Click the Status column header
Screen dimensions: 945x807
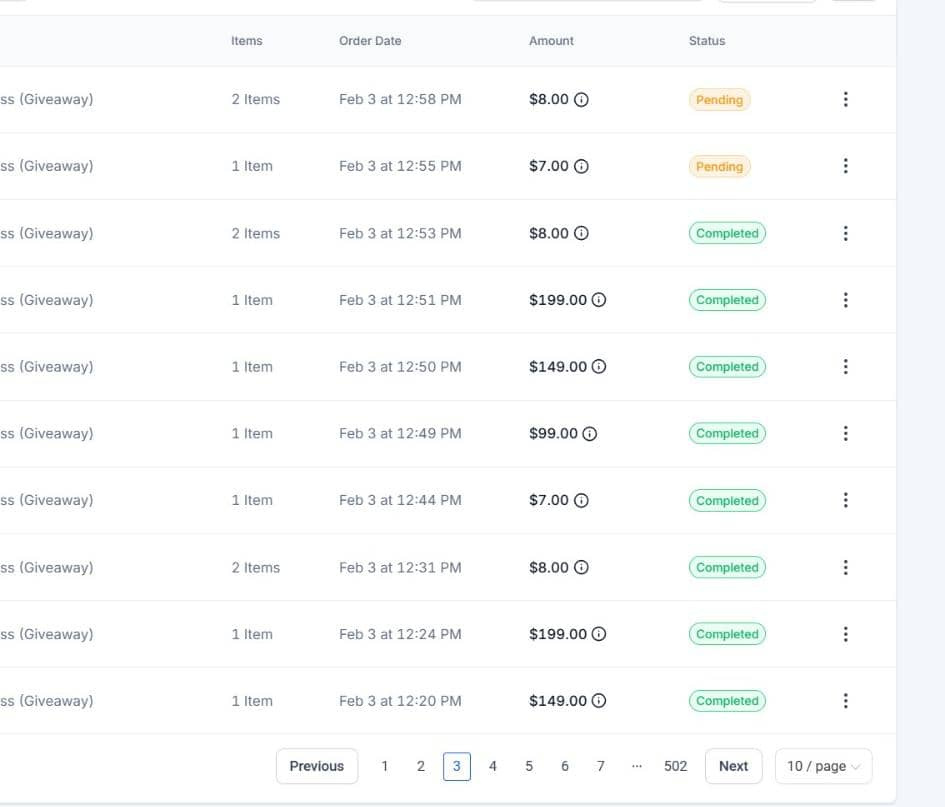(x=706, y=41)
